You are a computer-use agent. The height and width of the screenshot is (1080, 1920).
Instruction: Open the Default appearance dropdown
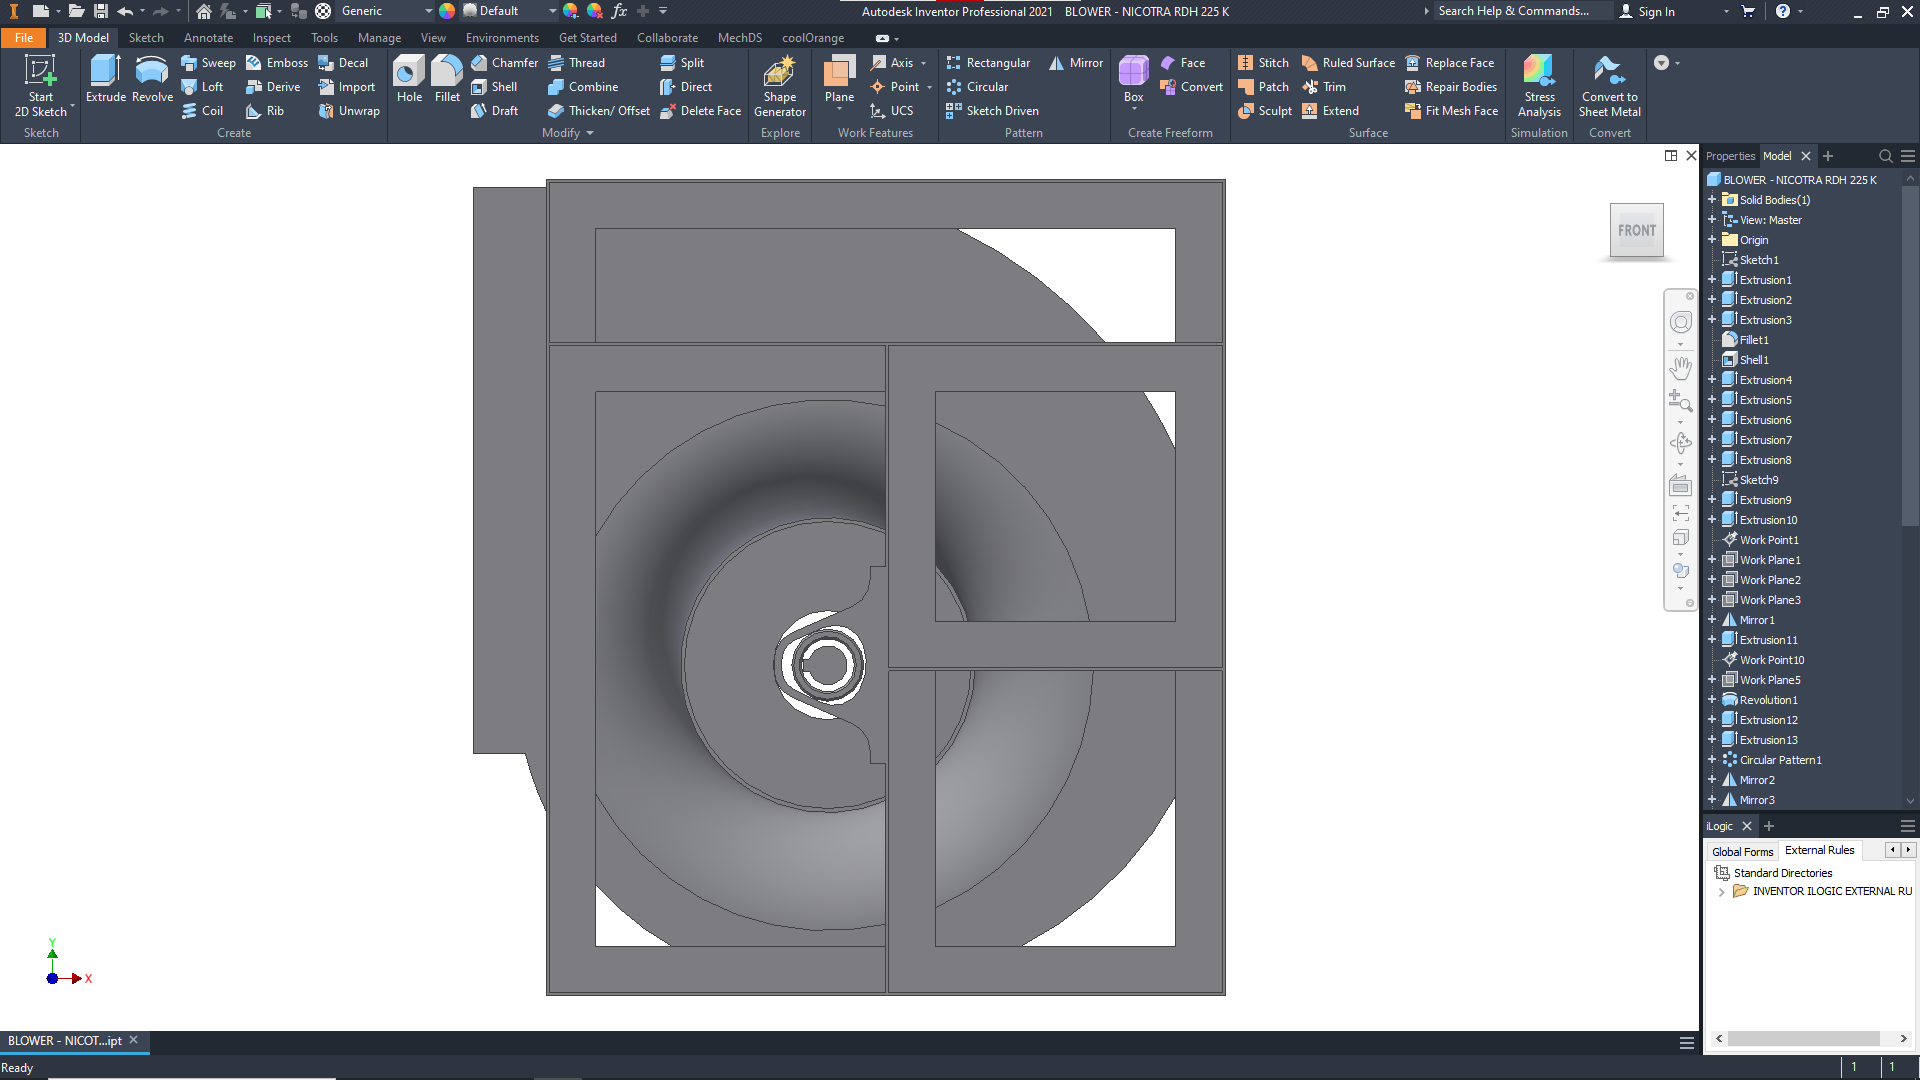(552, 11)
